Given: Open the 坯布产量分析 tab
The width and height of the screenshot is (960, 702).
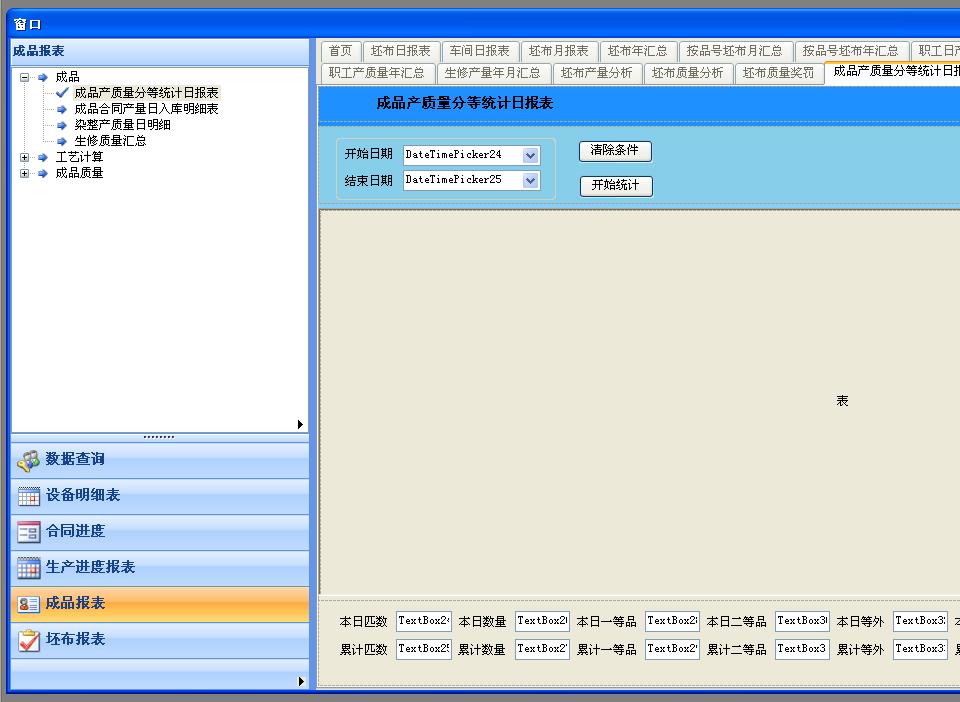Looking at the screenshot, I should tap(597, 73).
